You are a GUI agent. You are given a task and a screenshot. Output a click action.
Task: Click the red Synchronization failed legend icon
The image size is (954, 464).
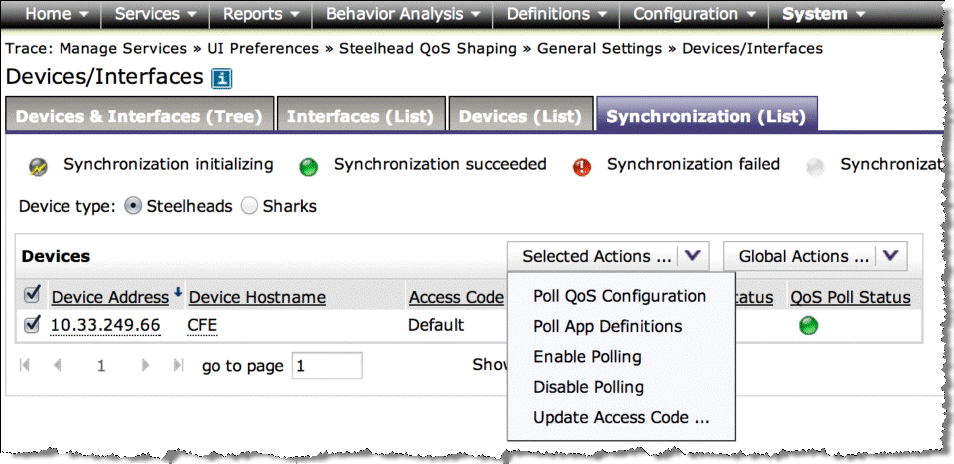coord(582,167)
